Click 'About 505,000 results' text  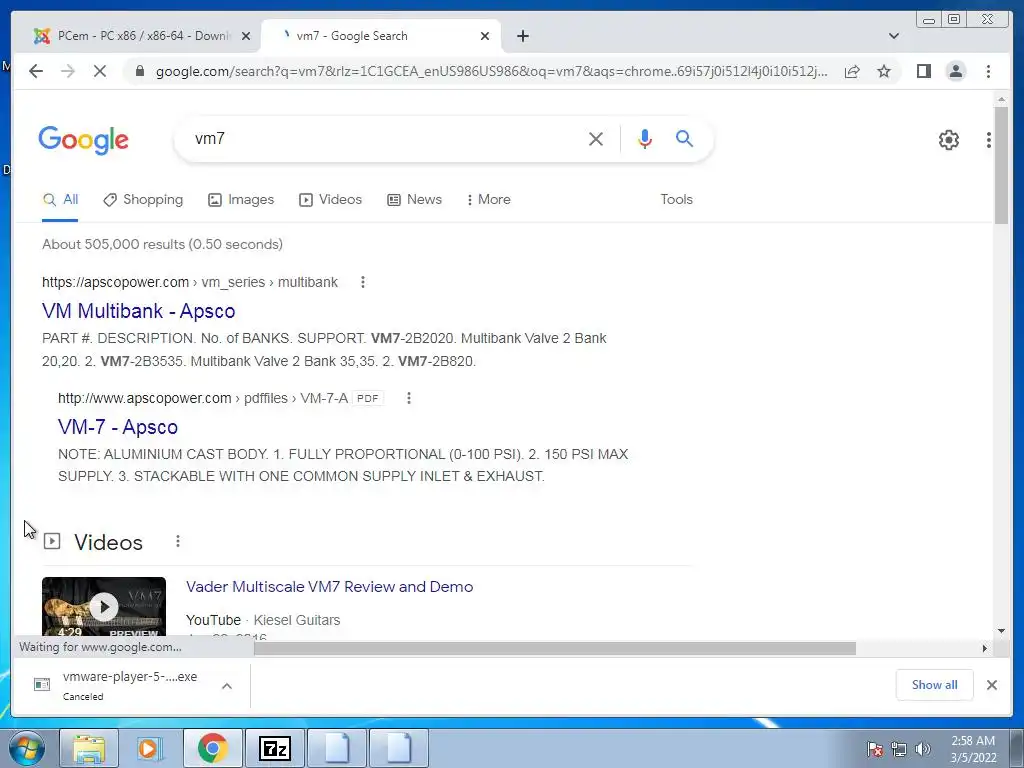[162, 244]
